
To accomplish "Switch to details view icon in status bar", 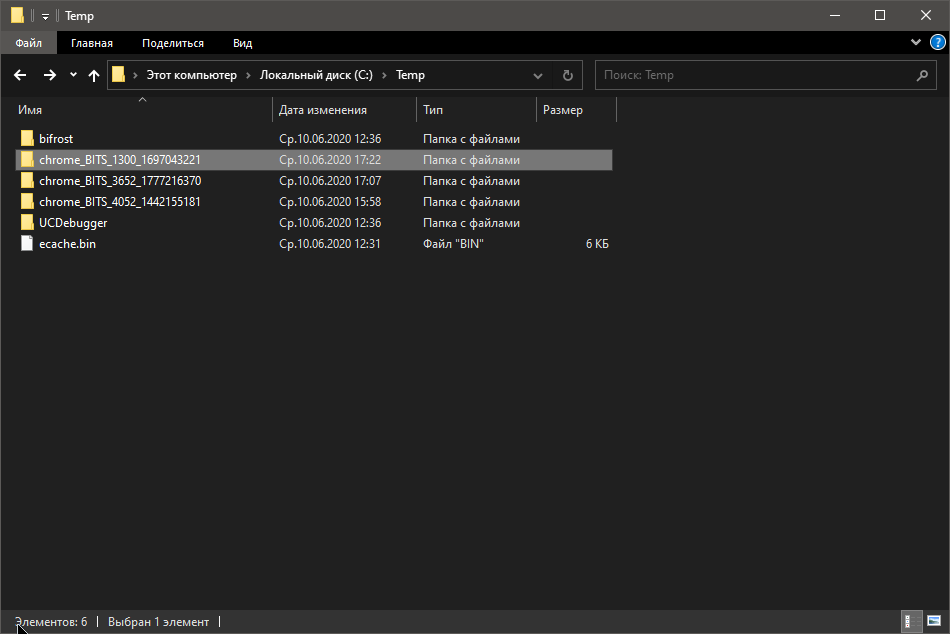I will [x=911, y=621].
